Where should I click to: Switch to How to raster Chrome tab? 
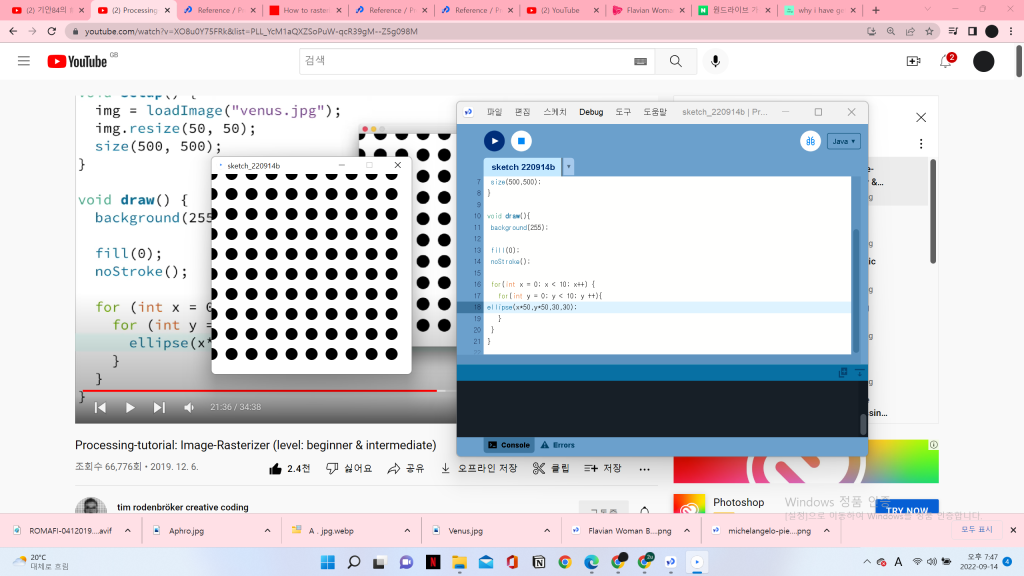coord(304,10)
